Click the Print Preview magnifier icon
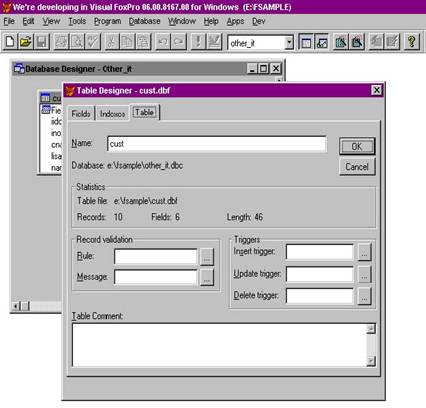Image resolution: width=426 pixels, height=408 pixels. click(x=77, y=42)
